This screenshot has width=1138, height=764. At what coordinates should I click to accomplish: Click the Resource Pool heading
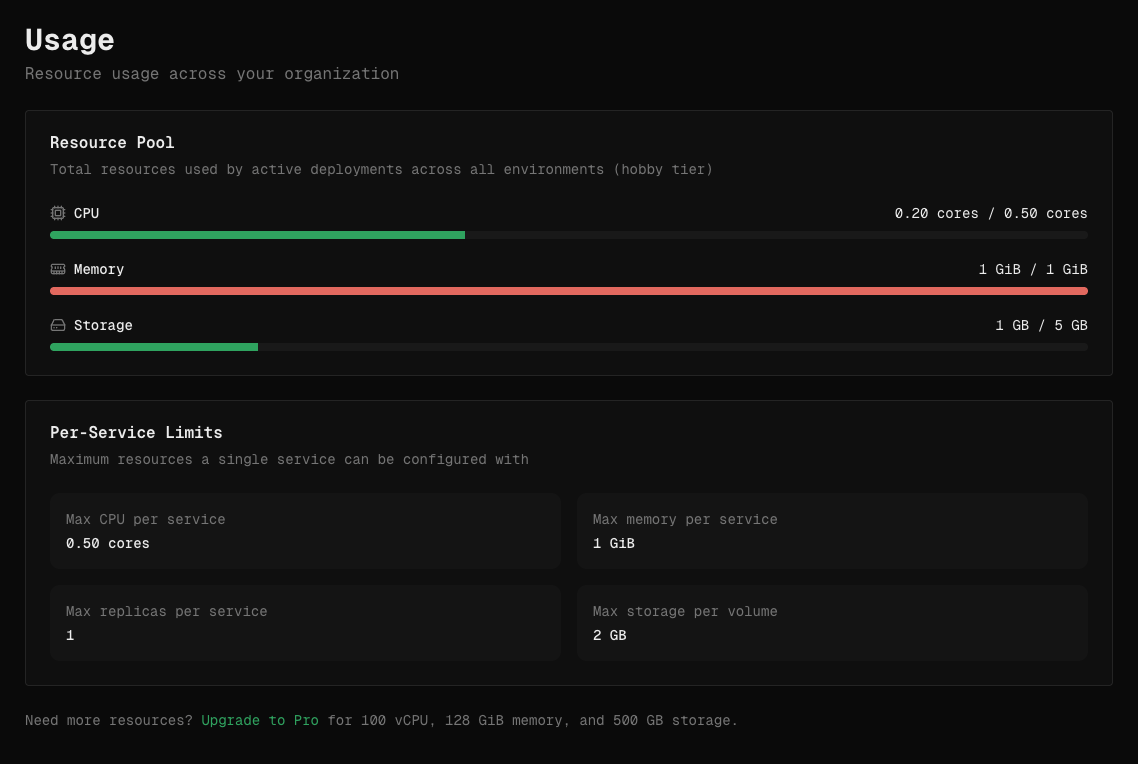pyautogui.click(x=112, y=143)
